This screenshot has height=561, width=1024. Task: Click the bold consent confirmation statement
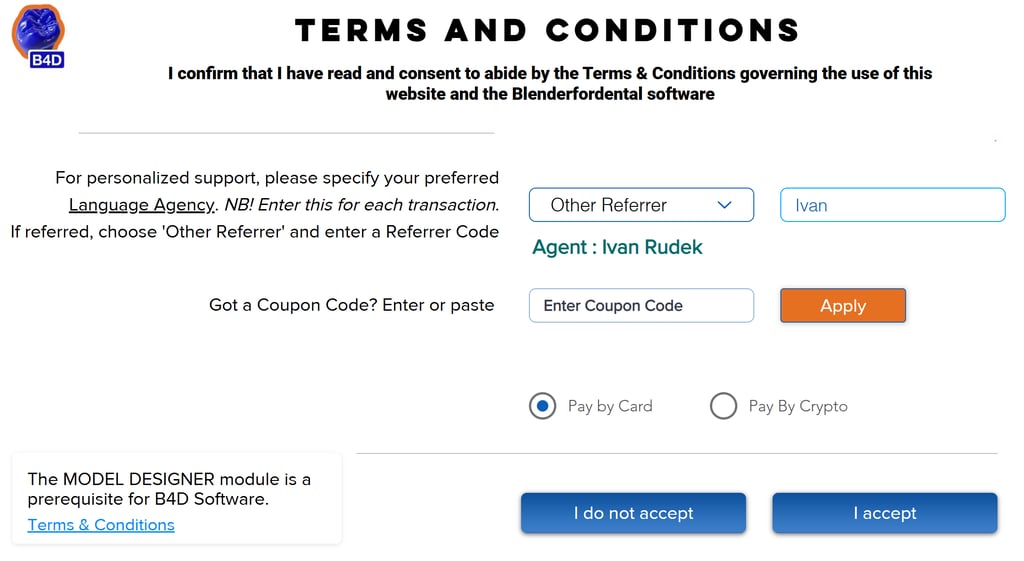point(550,84)
